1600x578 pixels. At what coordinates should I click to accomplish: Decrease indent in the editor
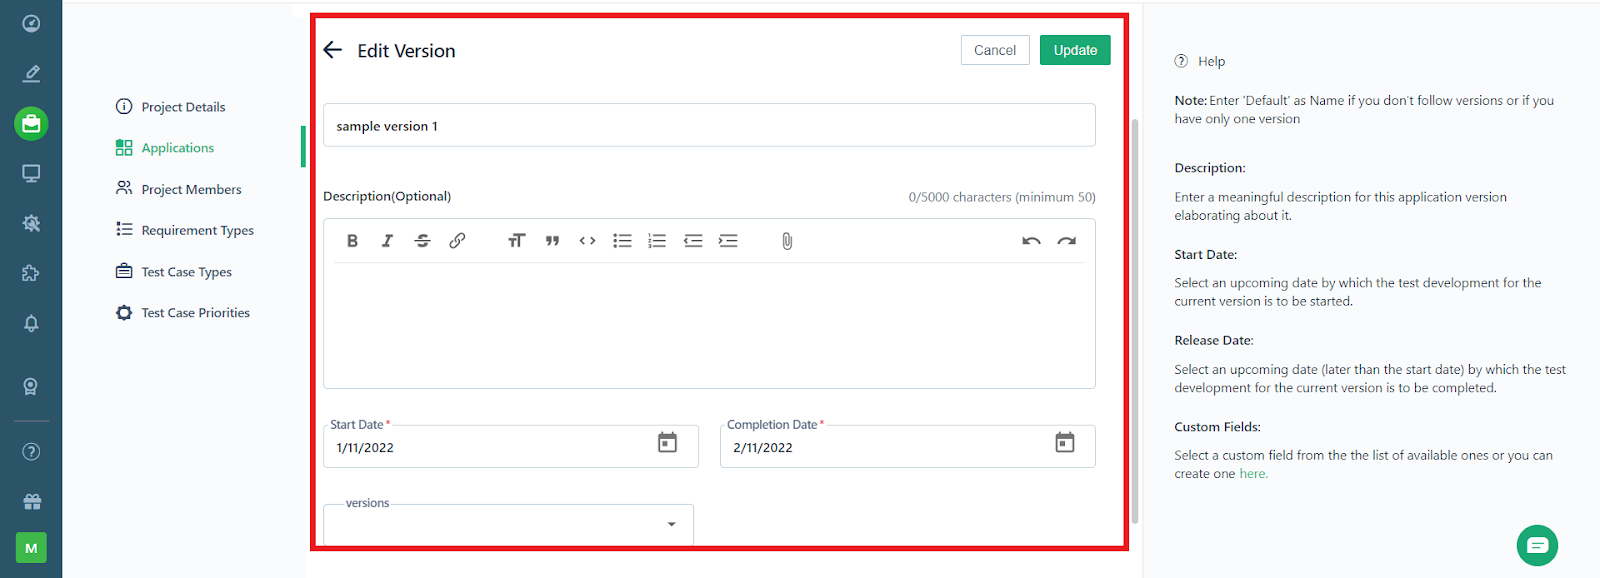693,241
